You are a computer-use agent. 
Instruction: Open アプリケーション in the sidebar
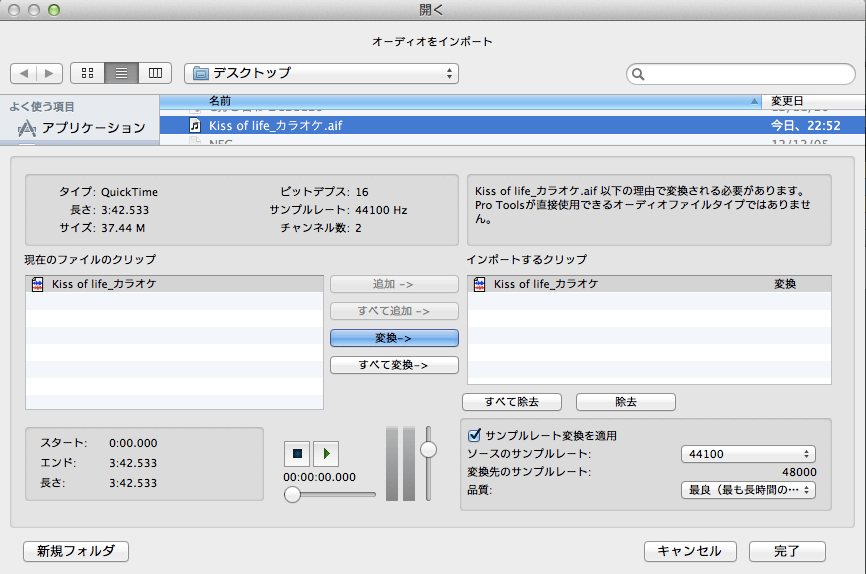pos(81,128)
